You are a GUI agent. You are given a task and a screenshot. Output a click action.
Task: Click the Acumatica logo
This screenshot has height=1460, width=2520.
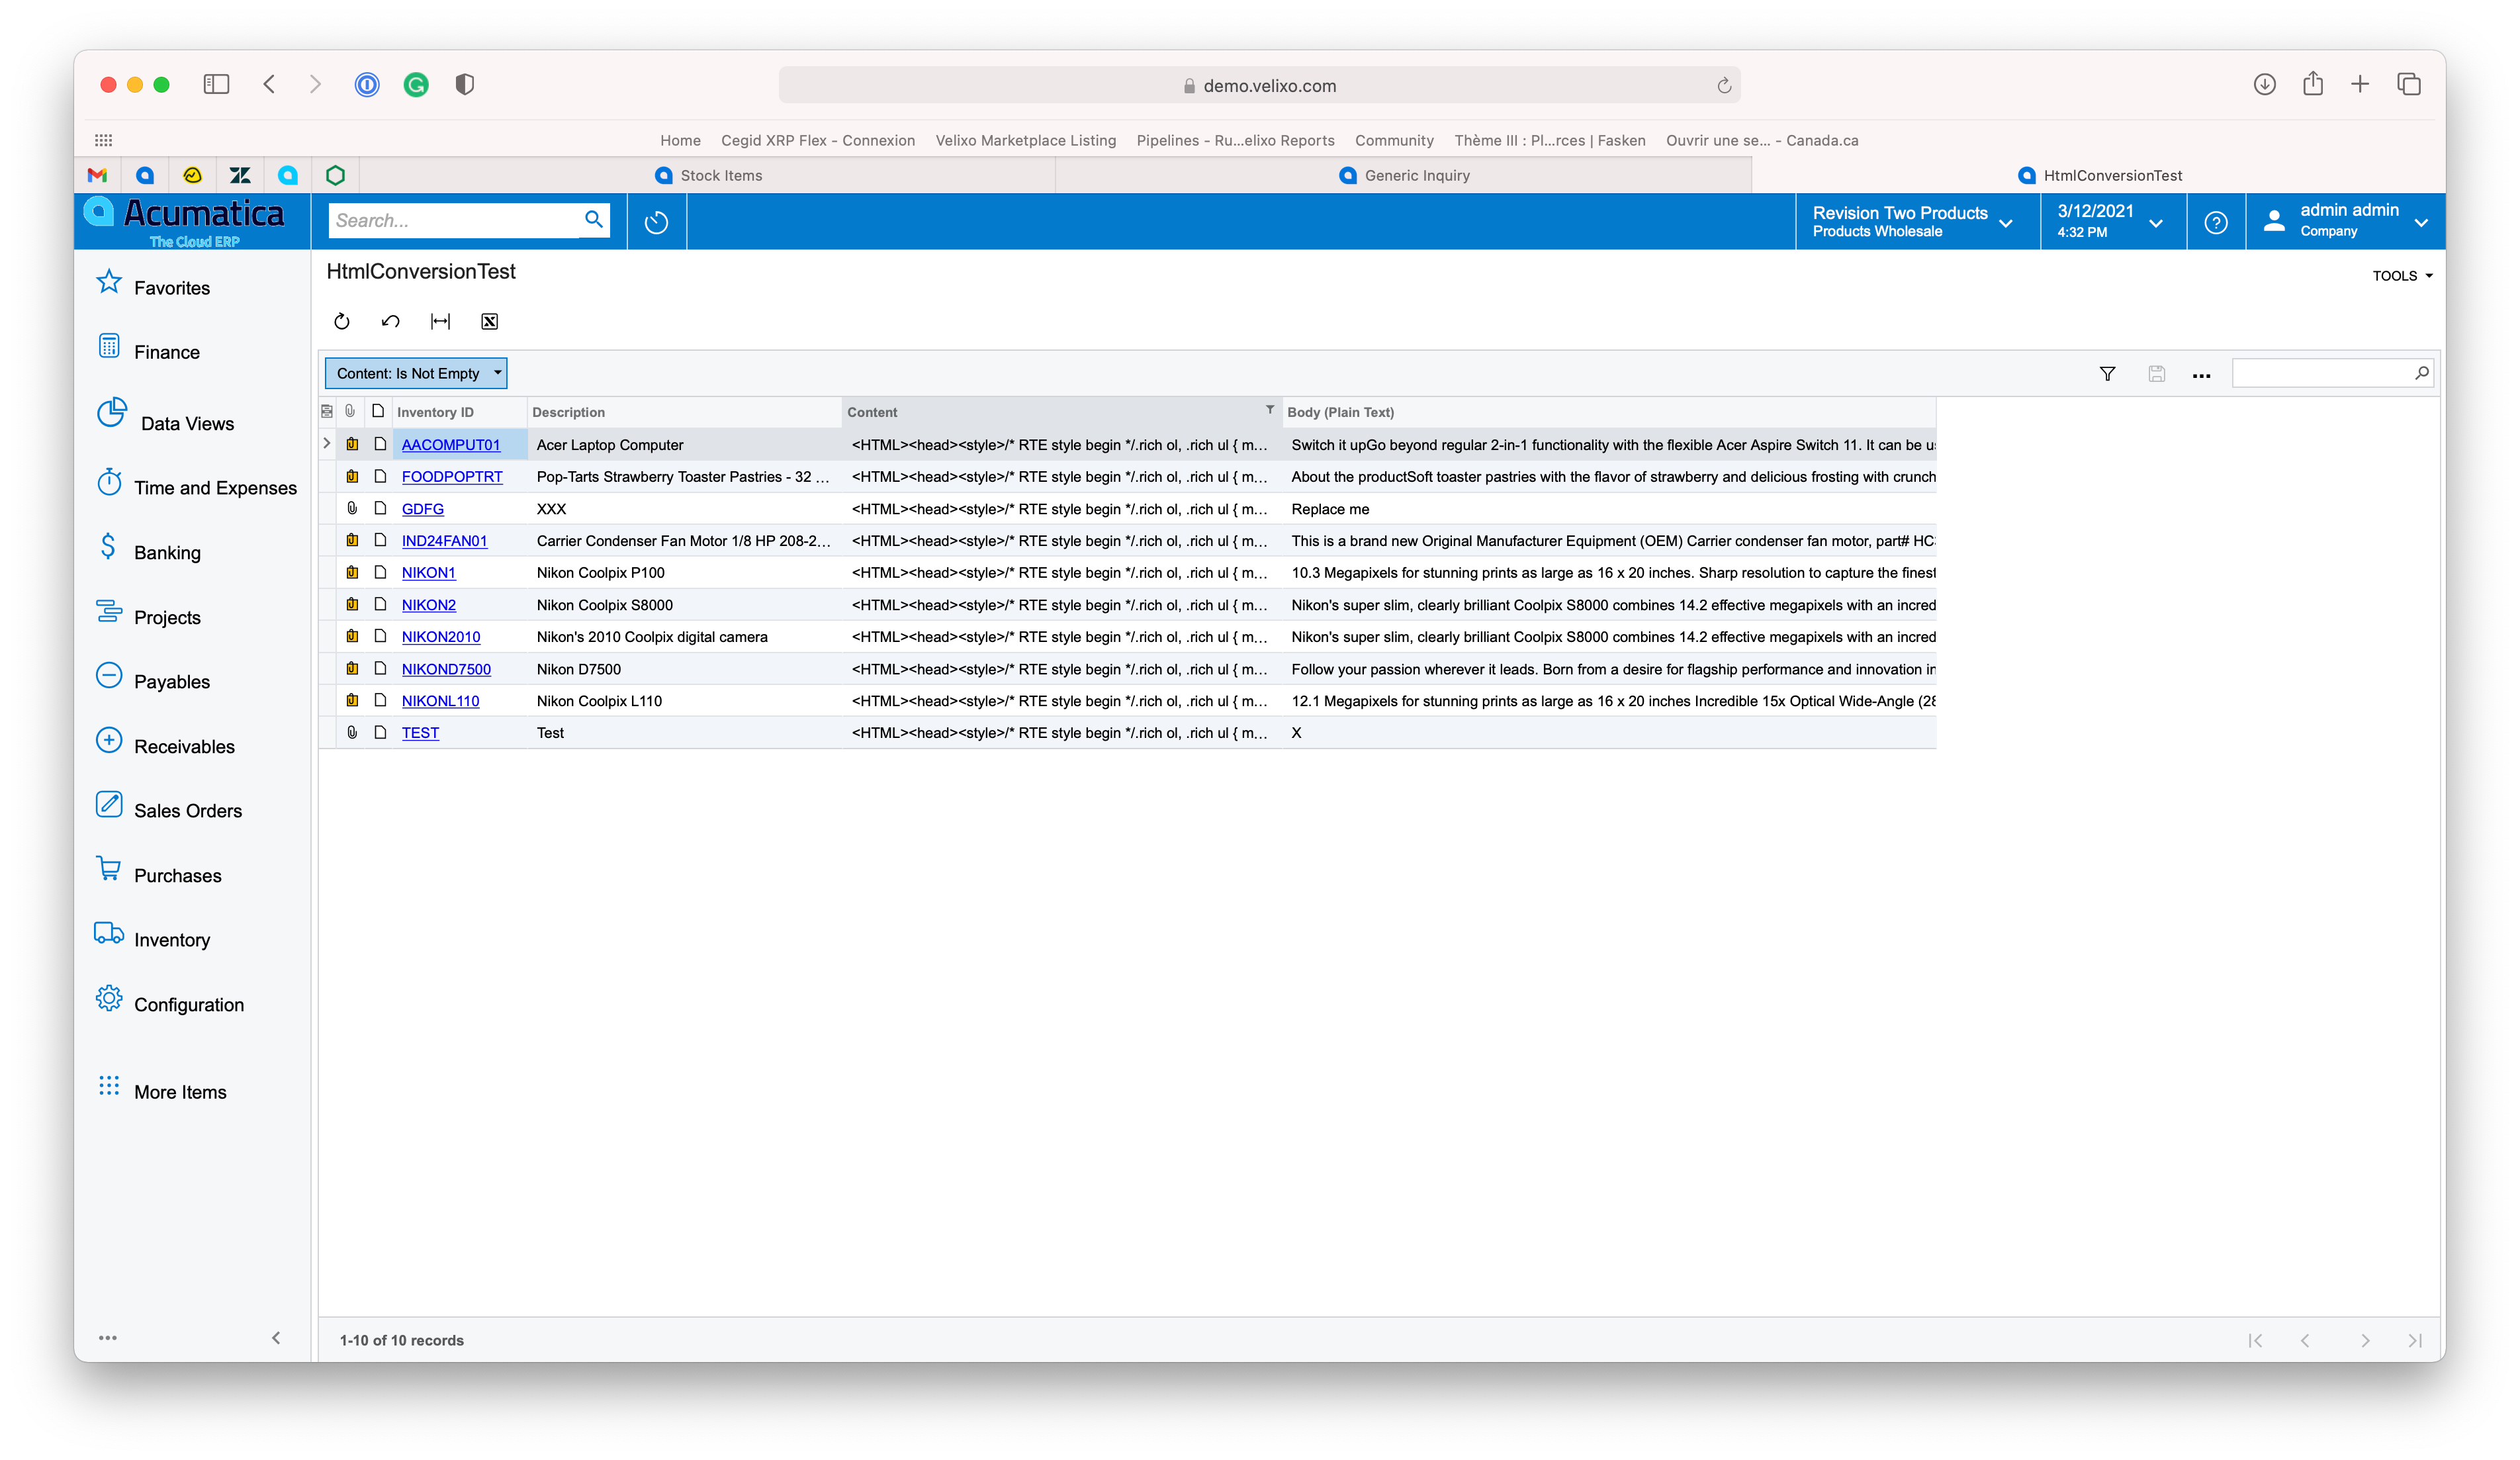click(x=192, y=221)
